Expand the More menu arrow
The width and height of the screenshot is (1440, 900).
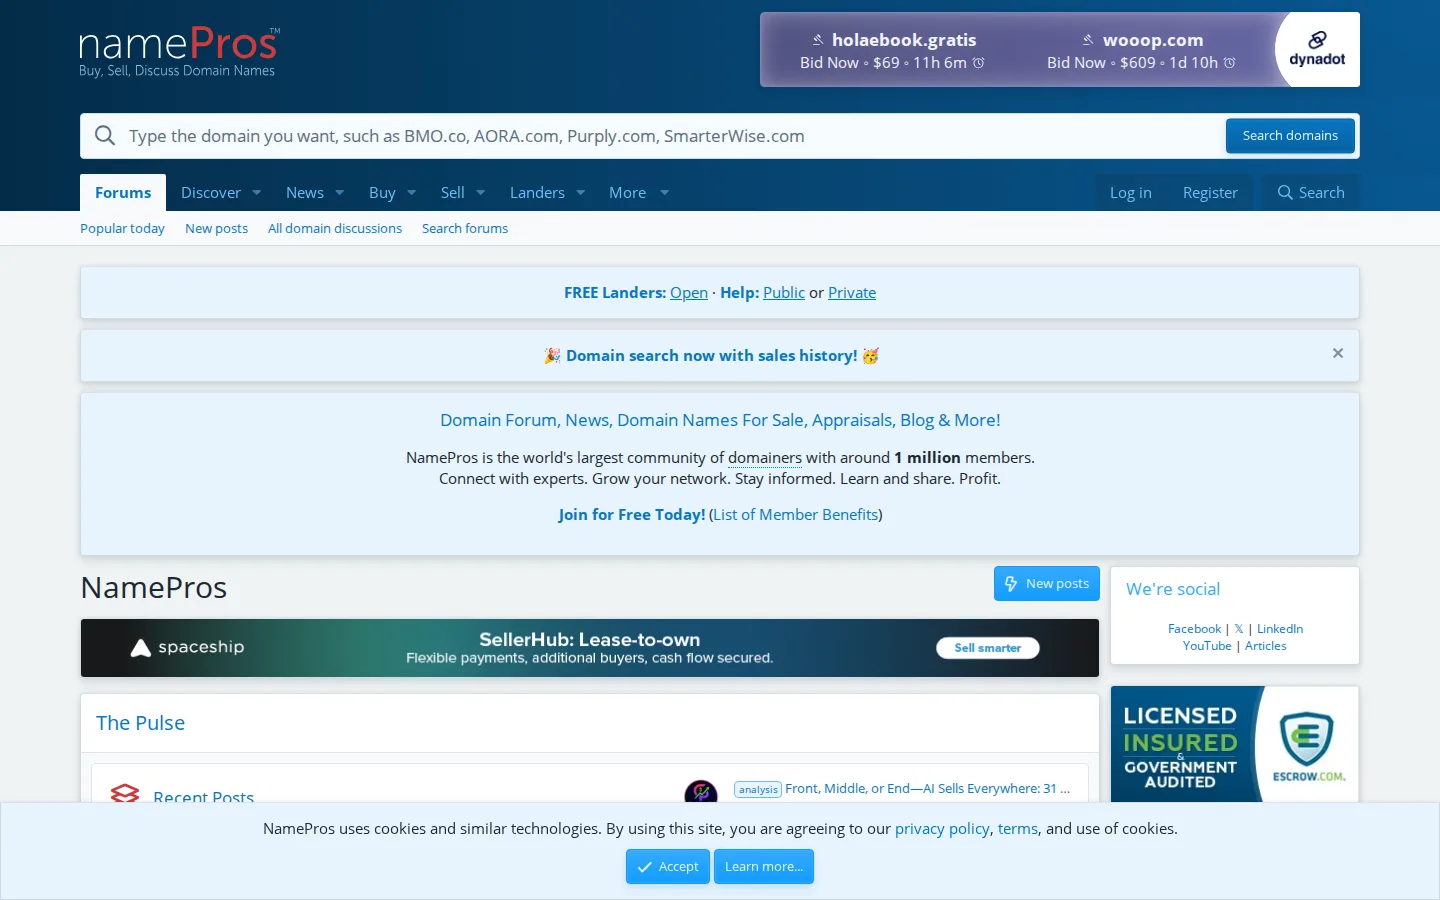tap(665, 193)
